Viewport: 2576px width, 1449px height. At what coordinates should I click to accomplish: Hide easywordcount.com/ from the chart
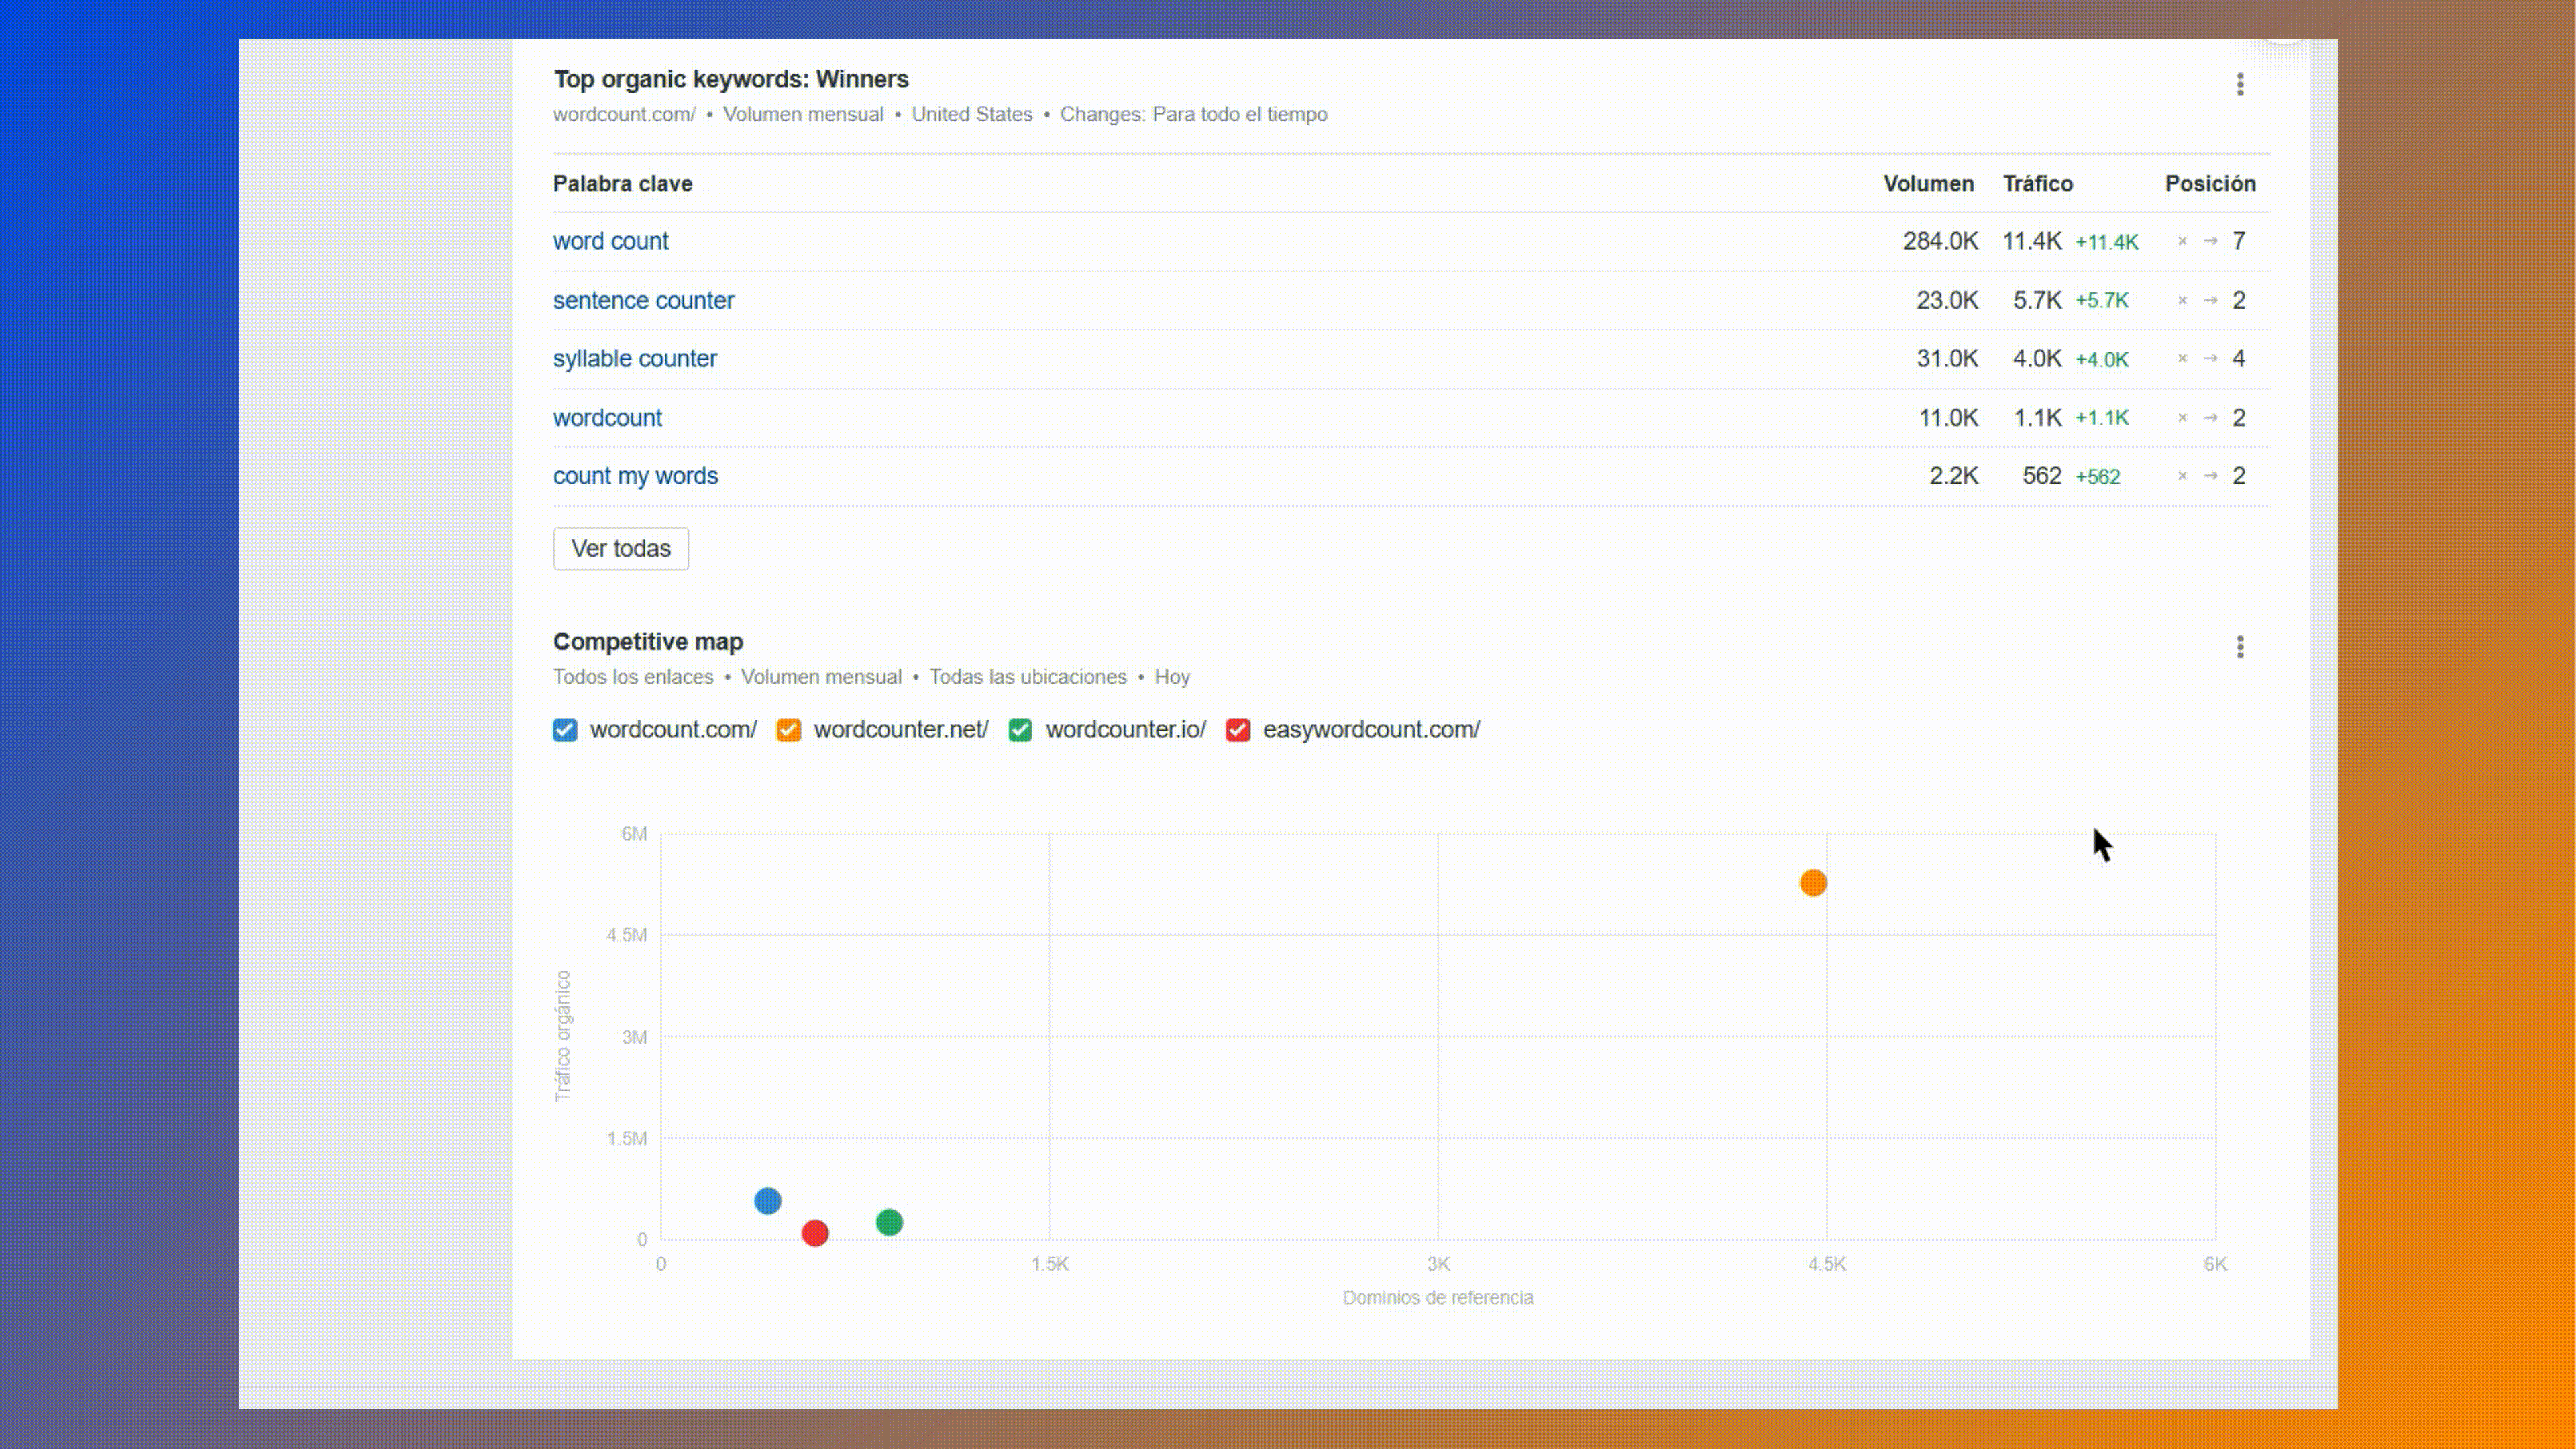[1238, 730]
